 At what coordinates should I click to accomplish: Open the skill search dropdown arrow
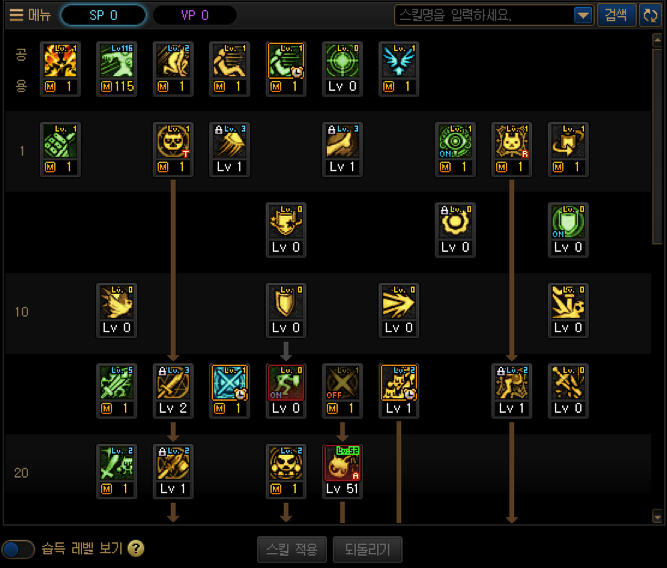pos(583,16)
